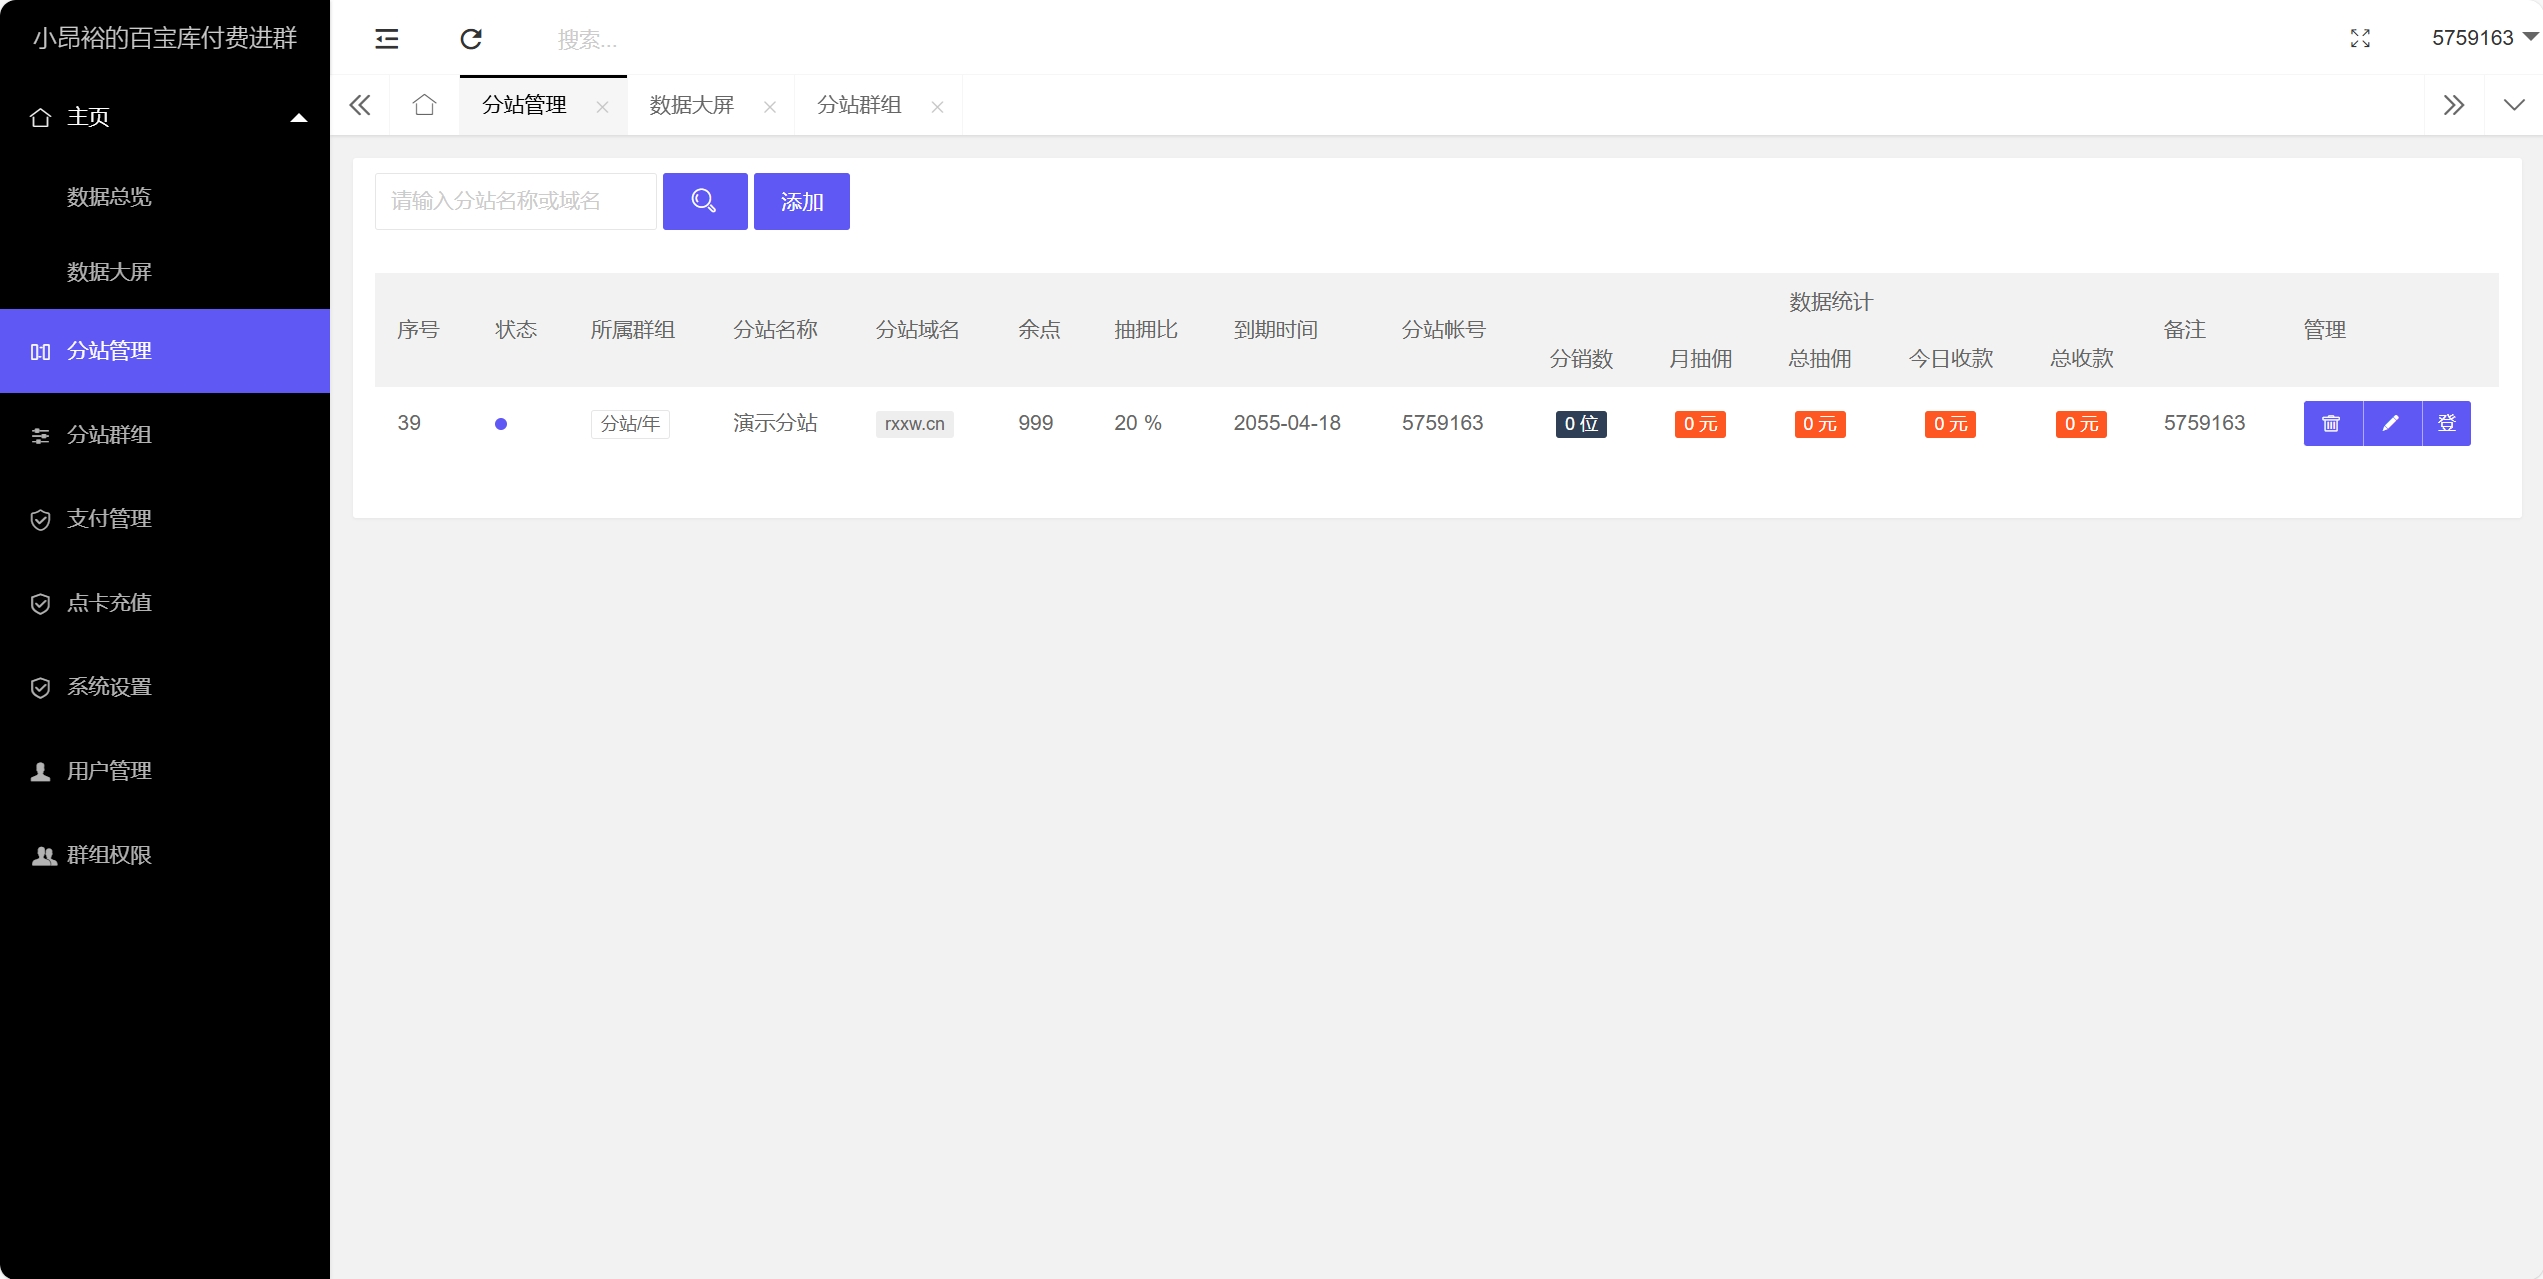2543x1279 pixels.
Task: Open the 分站群组 tab
Action: tap(860, 104)
